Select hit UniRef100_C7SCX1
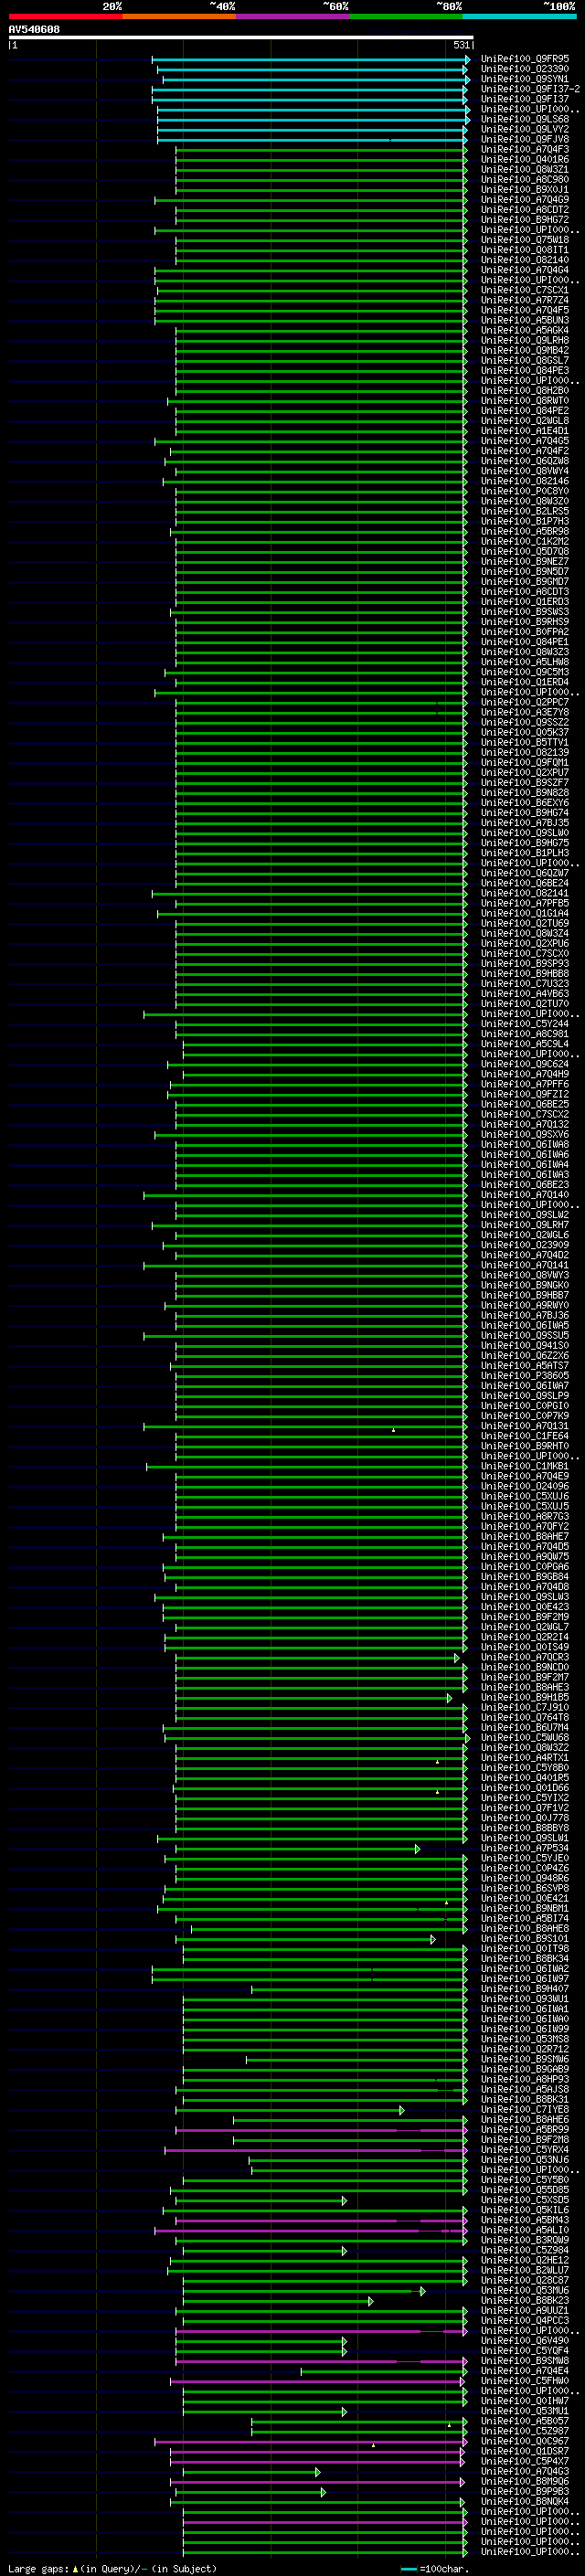The width and height of the screenshot is (585, 2576). click(525, 290)
